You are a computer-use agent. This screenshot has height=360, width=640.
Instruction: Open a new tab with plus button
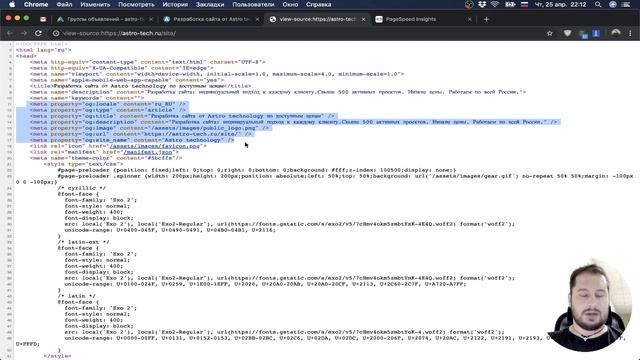pos(486,19)
